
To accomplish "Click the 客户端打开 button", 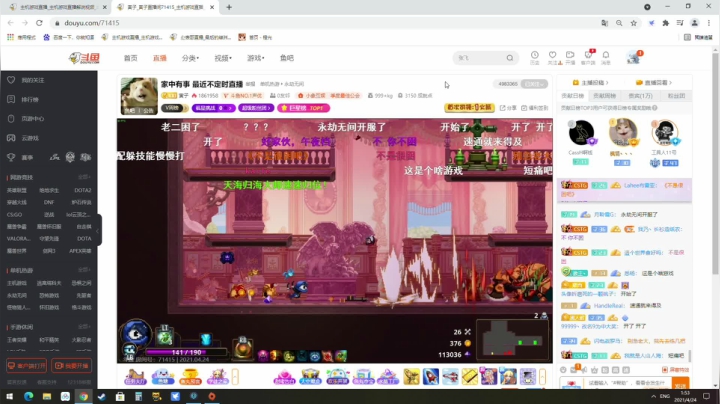I will click(27, 366).
